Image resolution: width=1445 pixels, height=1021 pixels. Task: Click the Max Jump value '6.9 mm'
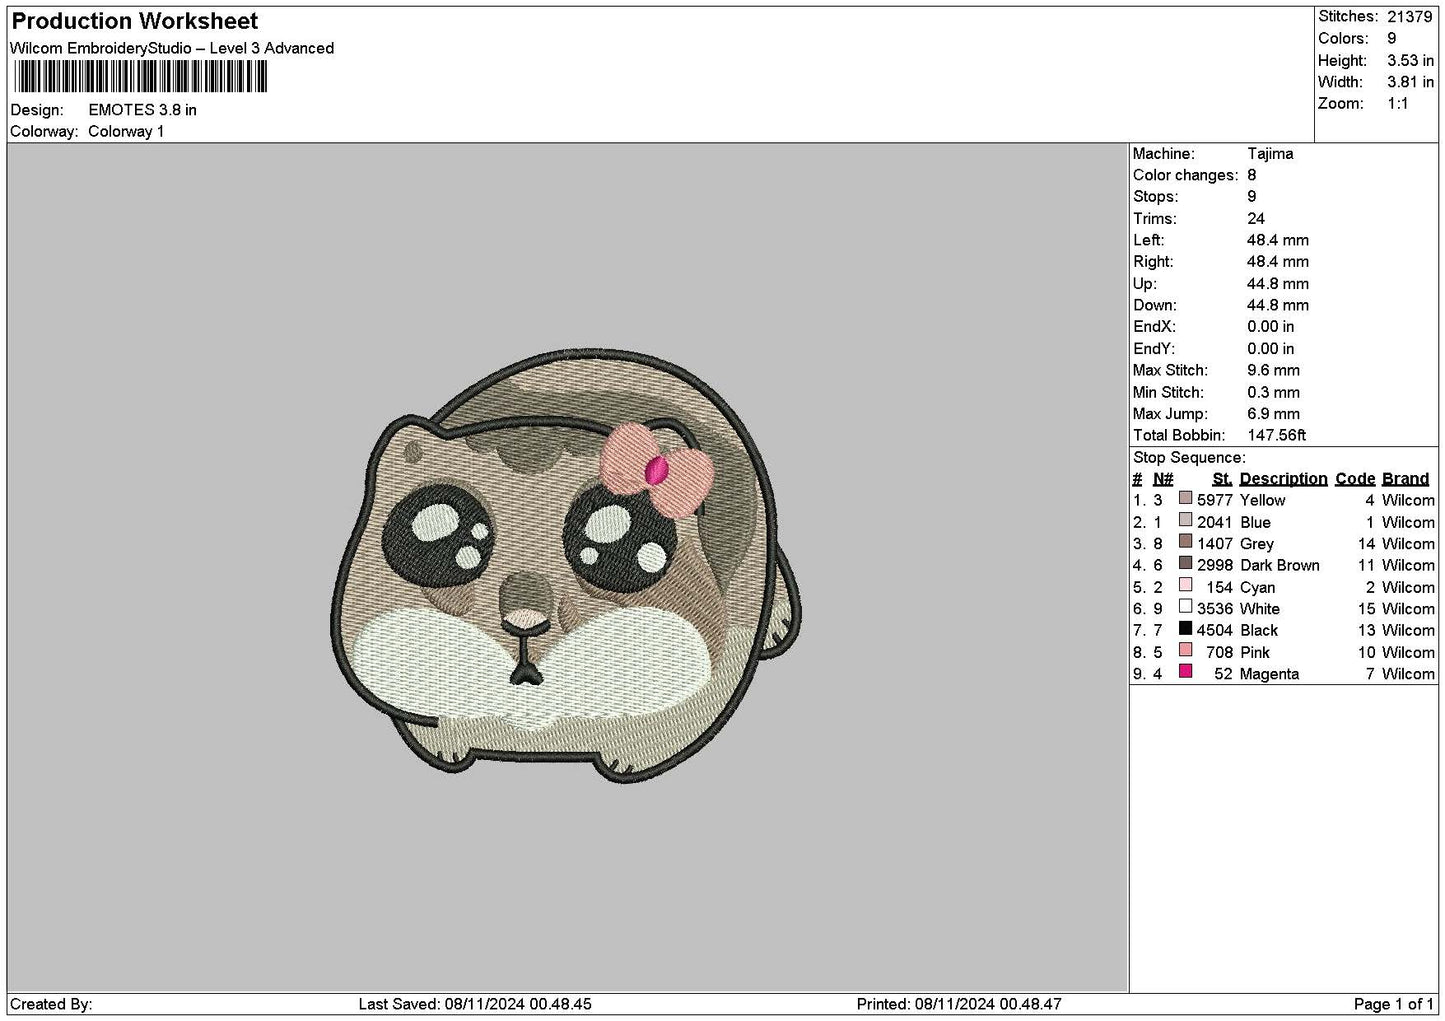coord(1273,414)
